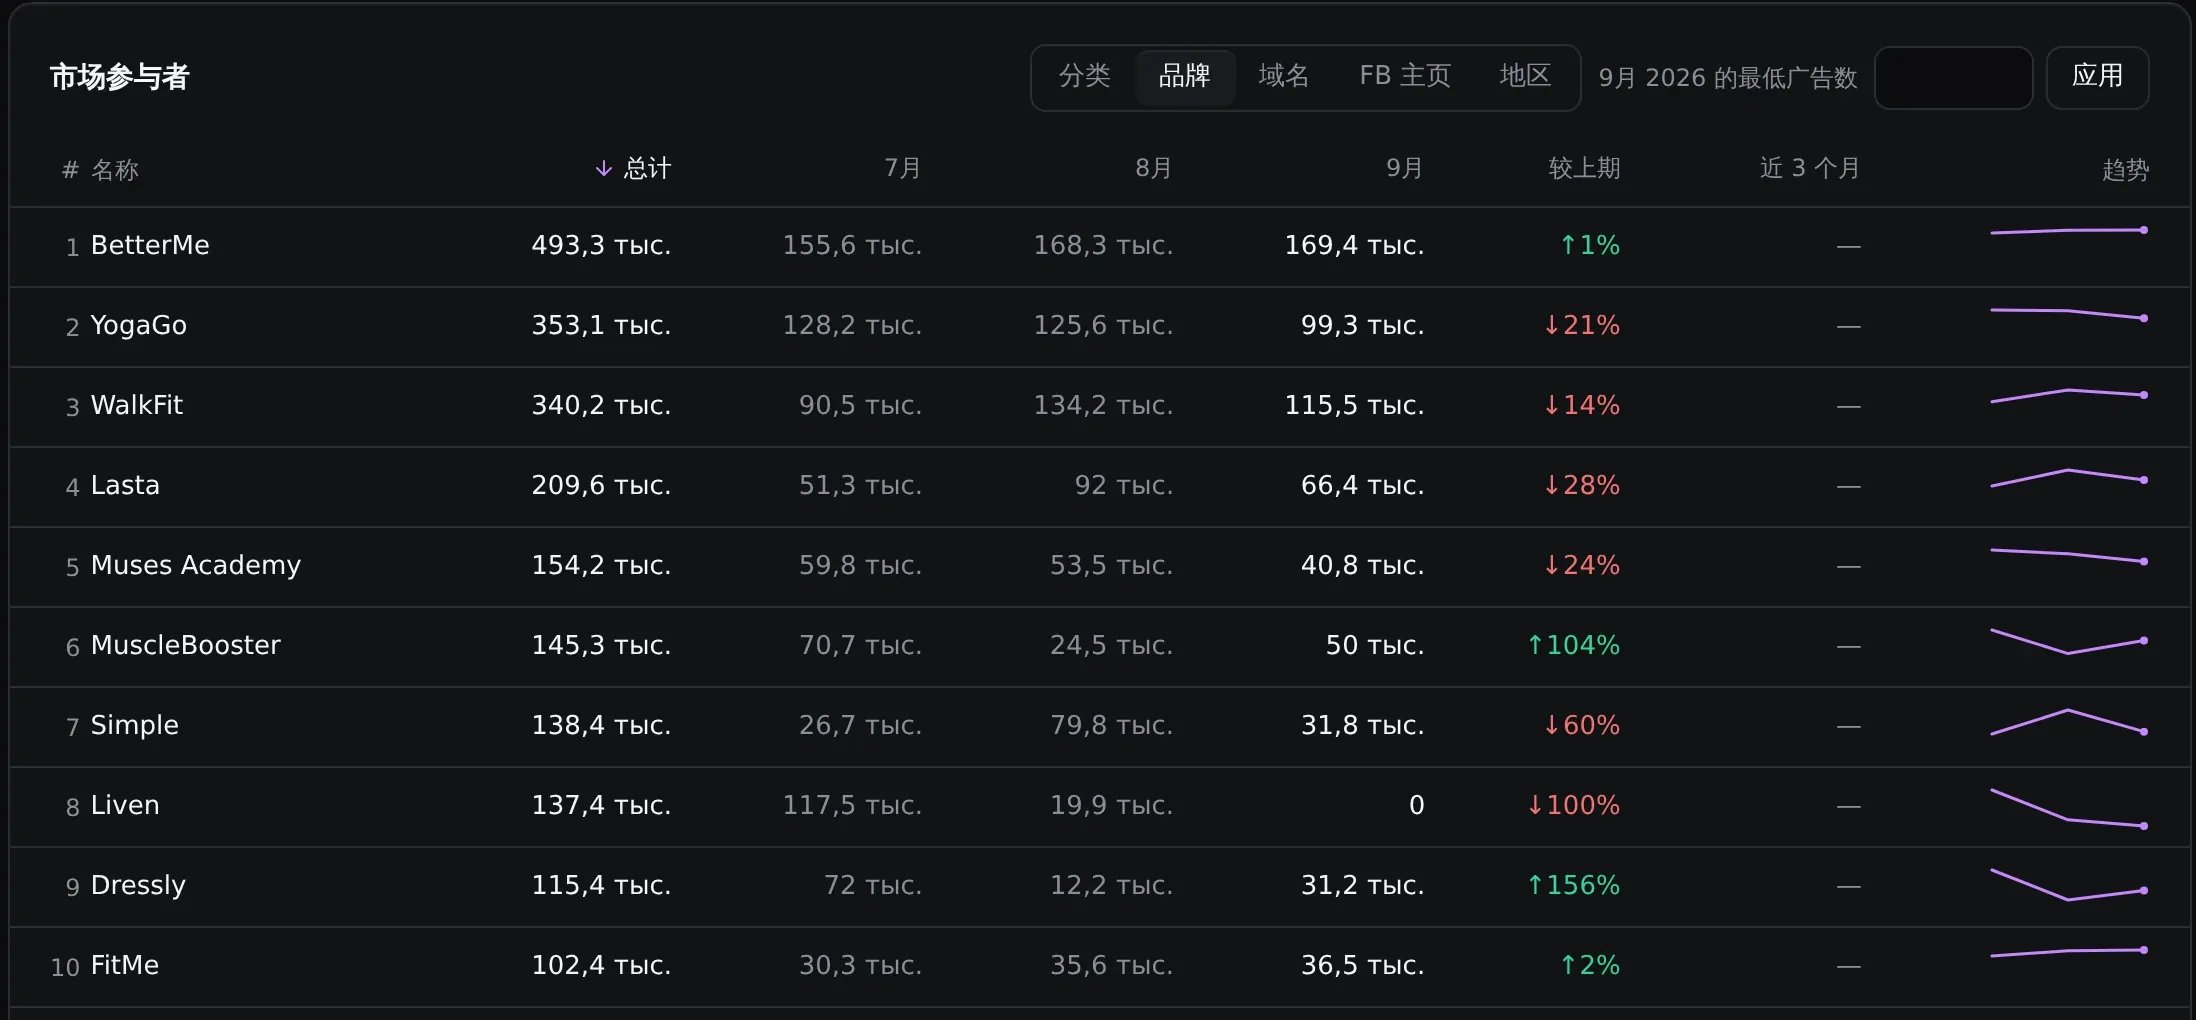This screenshot has width=2196, height=1020.
Task: Select the Dressly brand name
Action: 138,885
